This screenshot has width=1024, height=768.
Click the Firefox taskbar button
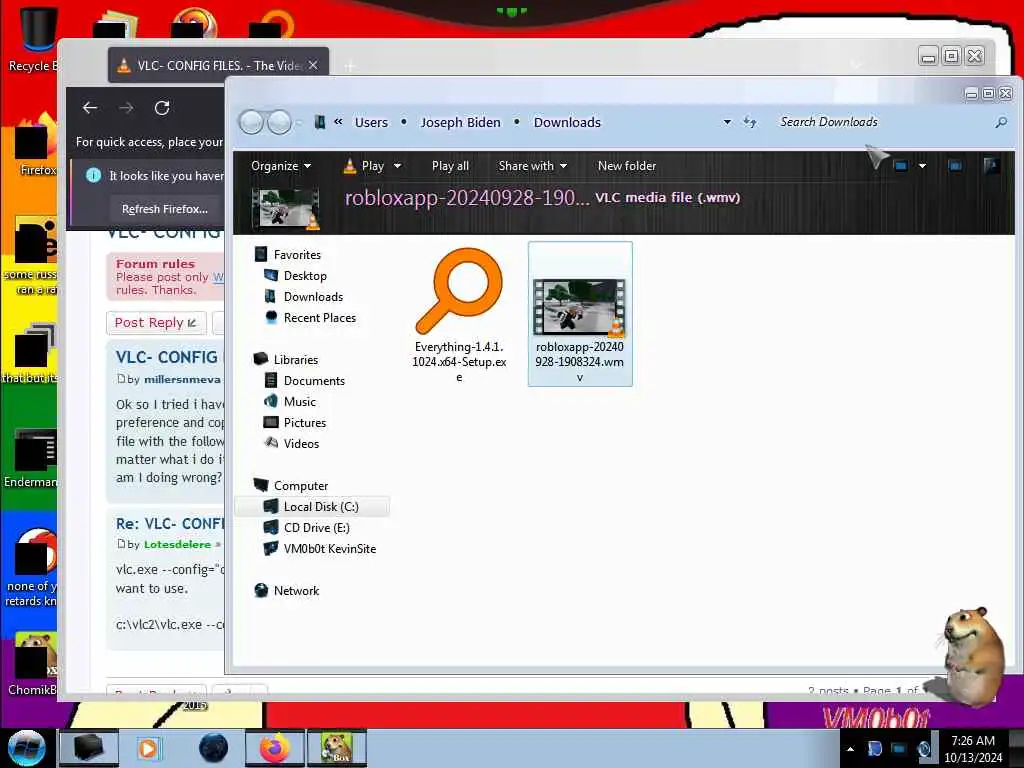pyautogui.click(x=275, y=748)
